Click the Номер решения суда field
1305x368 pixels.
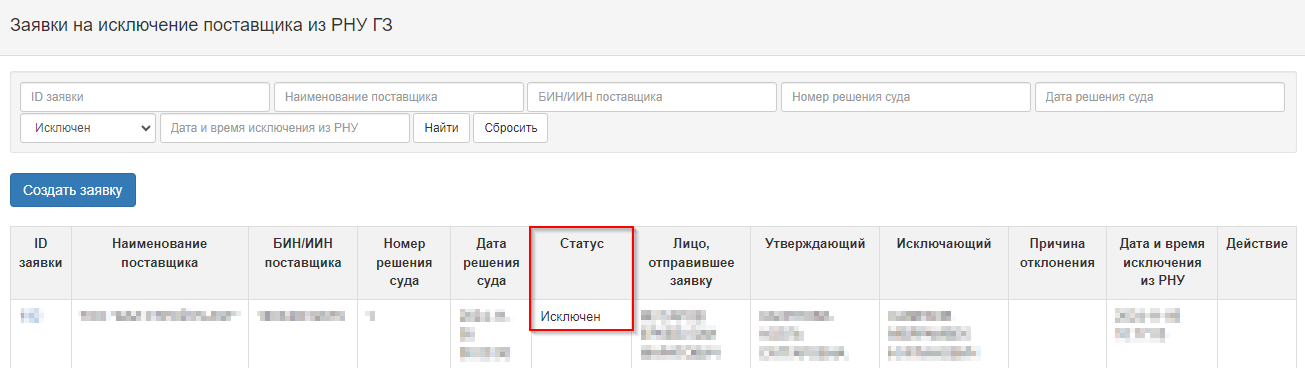[x=906, y=97]
